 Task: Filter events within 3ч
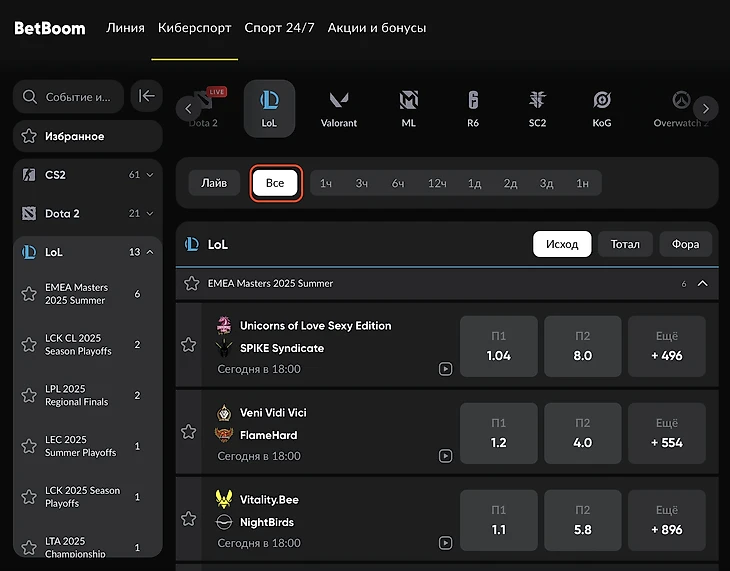pos(362,184)
